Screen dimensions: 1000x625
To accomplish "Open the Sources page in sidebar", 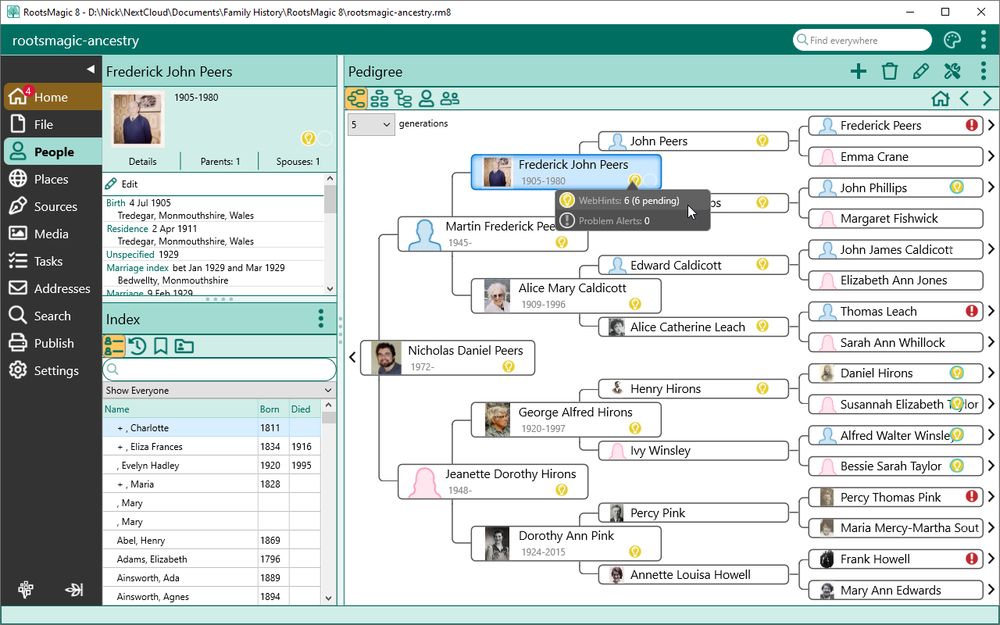I will [x=52, y=207].
